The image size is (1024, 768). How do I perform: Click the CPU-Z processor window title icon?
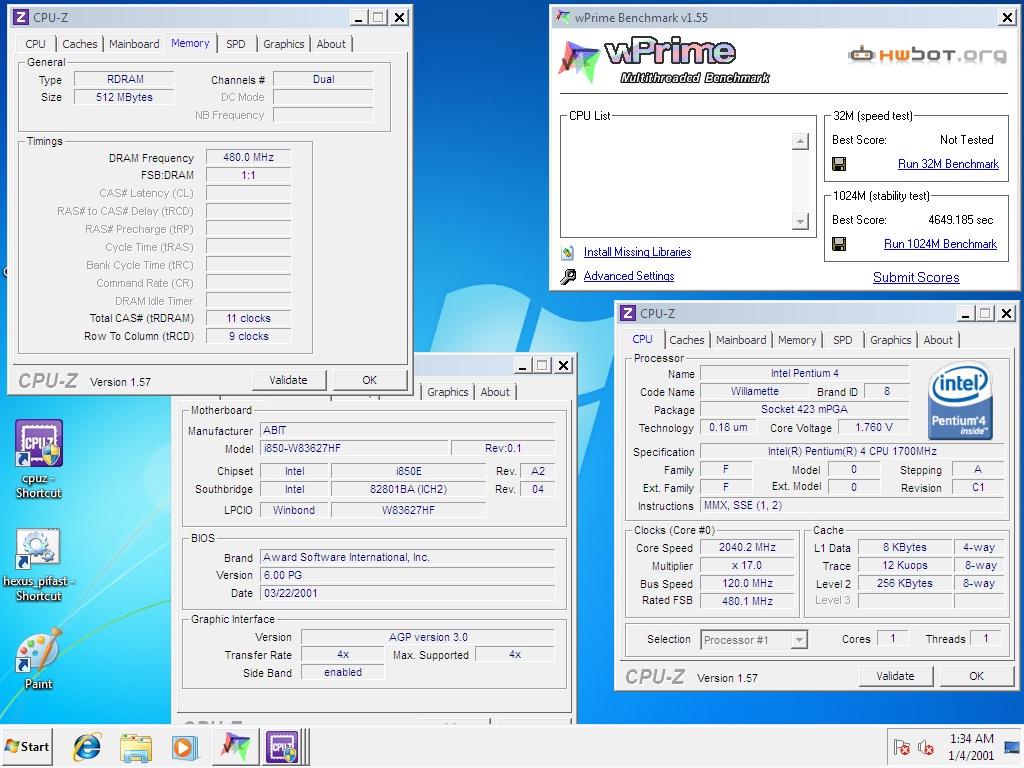pos(628,313)
